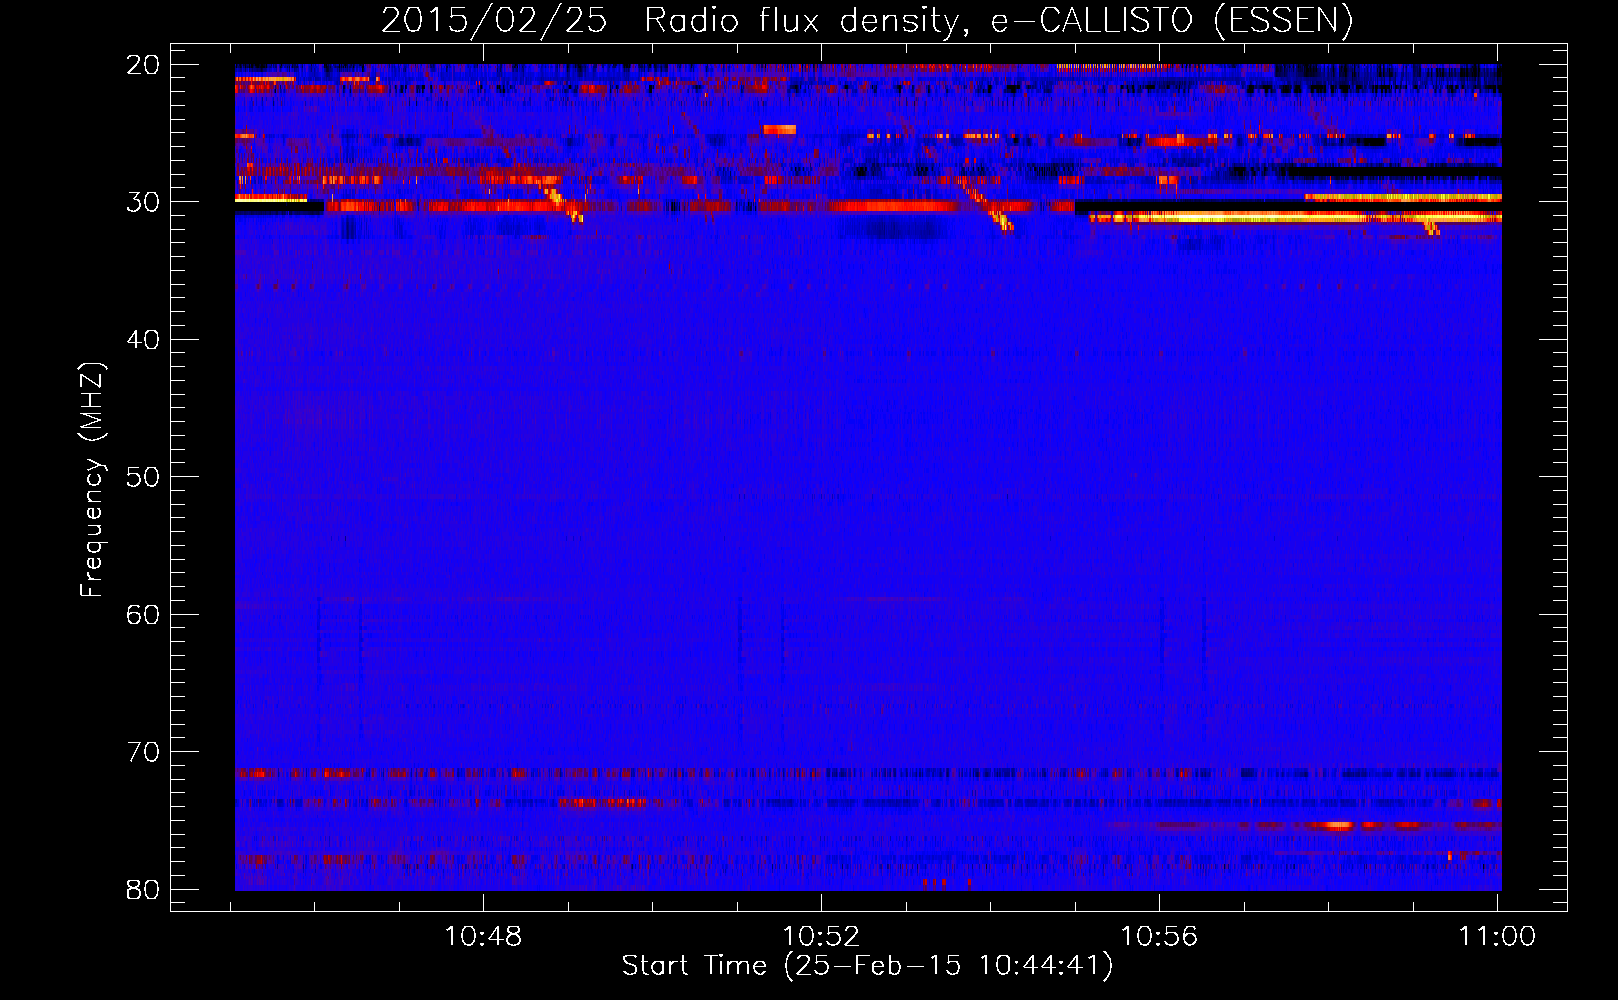
Task: Click the plot title "Radio flux density, e-CALLISTO (ESSEN)"
Action: click(x=998, y=21)
